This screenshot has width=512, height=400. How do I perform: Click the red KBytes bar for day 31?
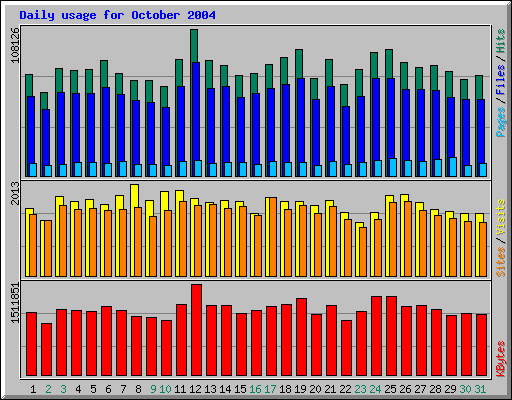click(481, 345)
